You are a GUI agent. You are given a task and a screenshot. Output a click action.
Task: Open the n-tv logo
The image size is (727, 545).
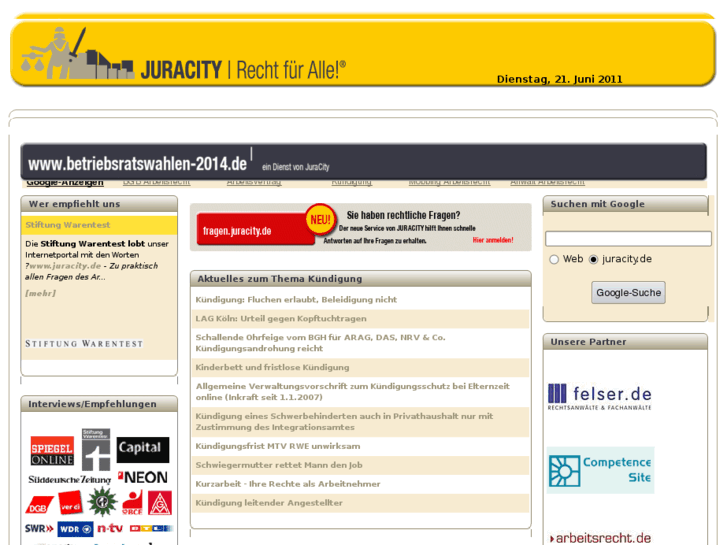tap(110, 528)
